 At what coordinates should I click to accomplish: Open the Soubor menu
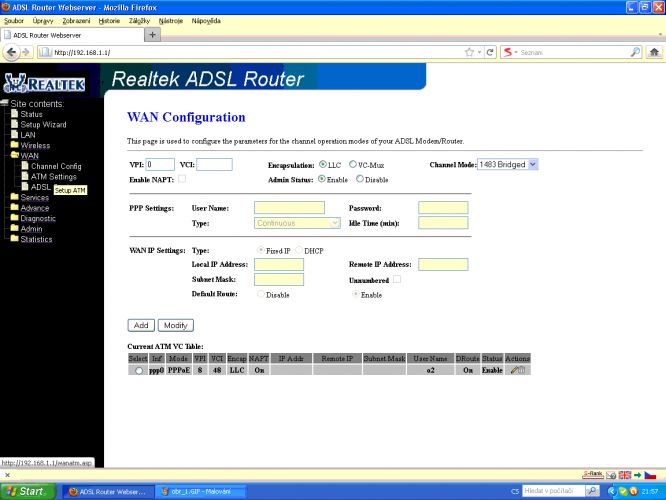click(x=14, y=21)
